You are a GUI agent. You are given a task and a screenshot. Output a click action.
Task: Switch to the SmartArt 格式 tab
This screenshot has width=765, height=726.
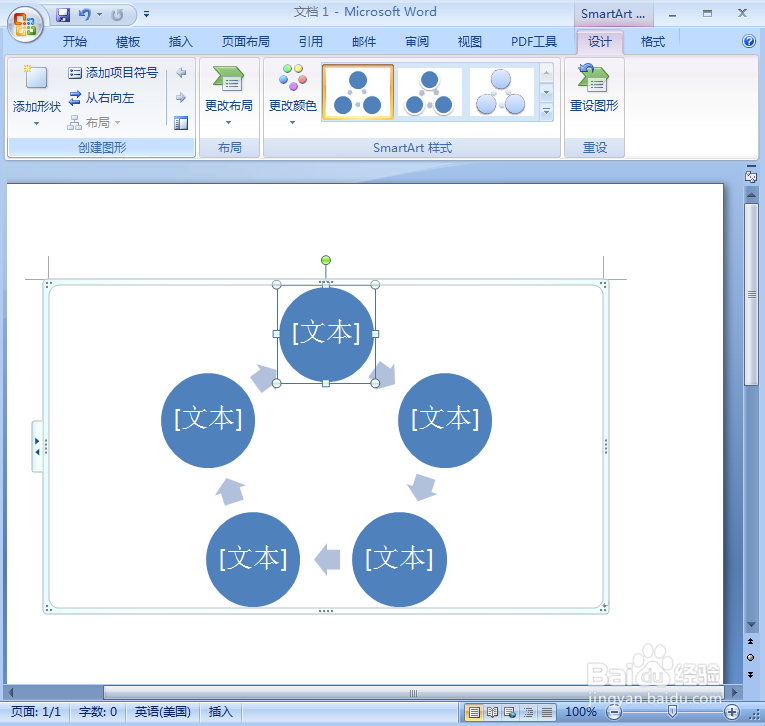click(x=653, y=42)
